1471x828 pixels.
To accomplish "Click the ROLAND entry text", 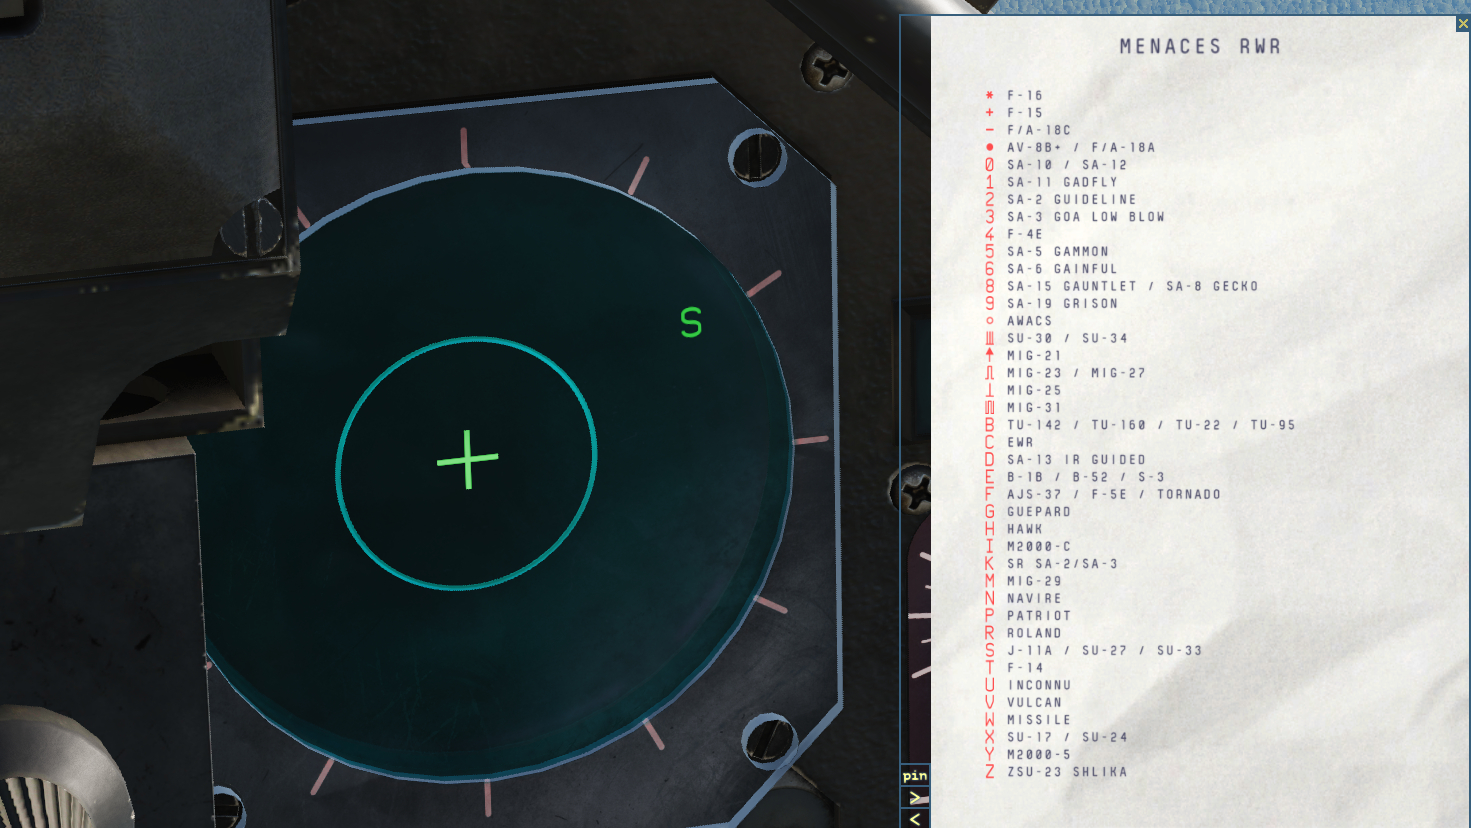I will 1034,633.
